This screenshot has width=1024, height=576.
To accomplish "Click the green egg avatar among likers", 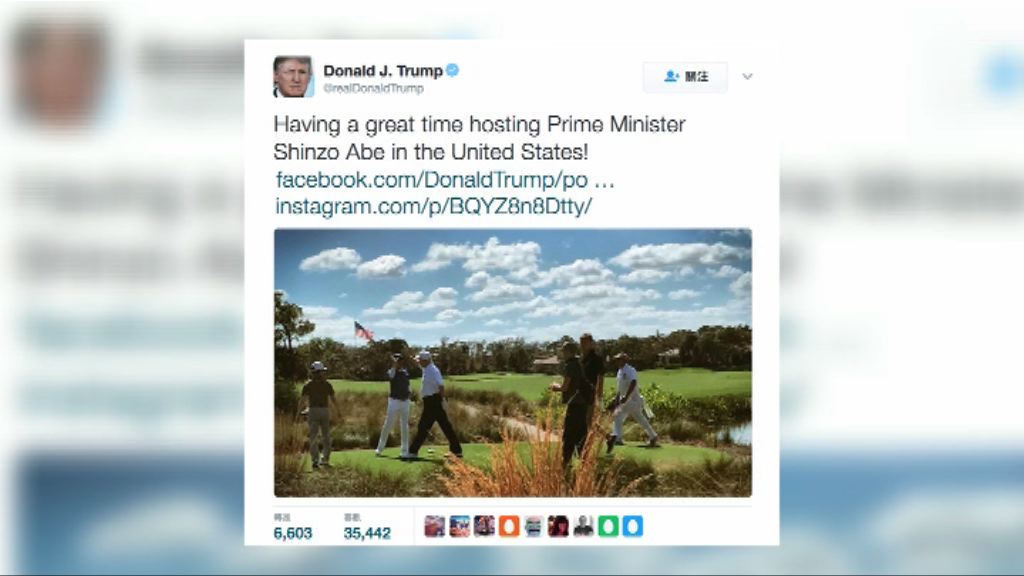I will [608, 526].
